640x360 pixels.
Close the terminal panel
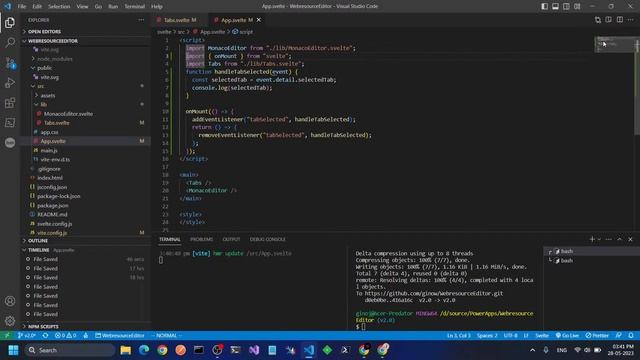[x=630, y=239]
